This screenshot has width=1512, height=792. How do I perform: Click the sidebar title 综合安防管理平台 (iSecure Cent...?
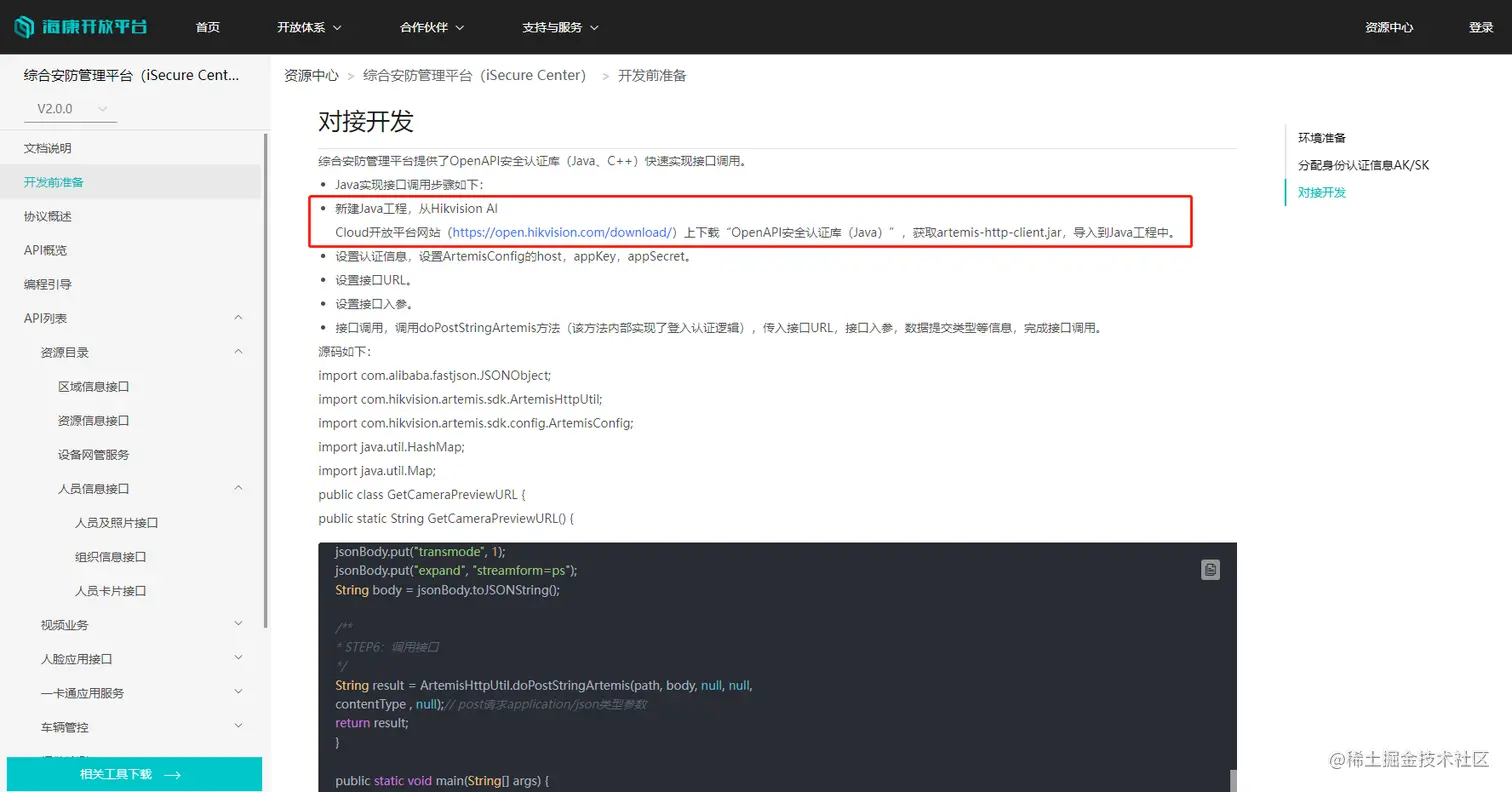coord(132,75)
